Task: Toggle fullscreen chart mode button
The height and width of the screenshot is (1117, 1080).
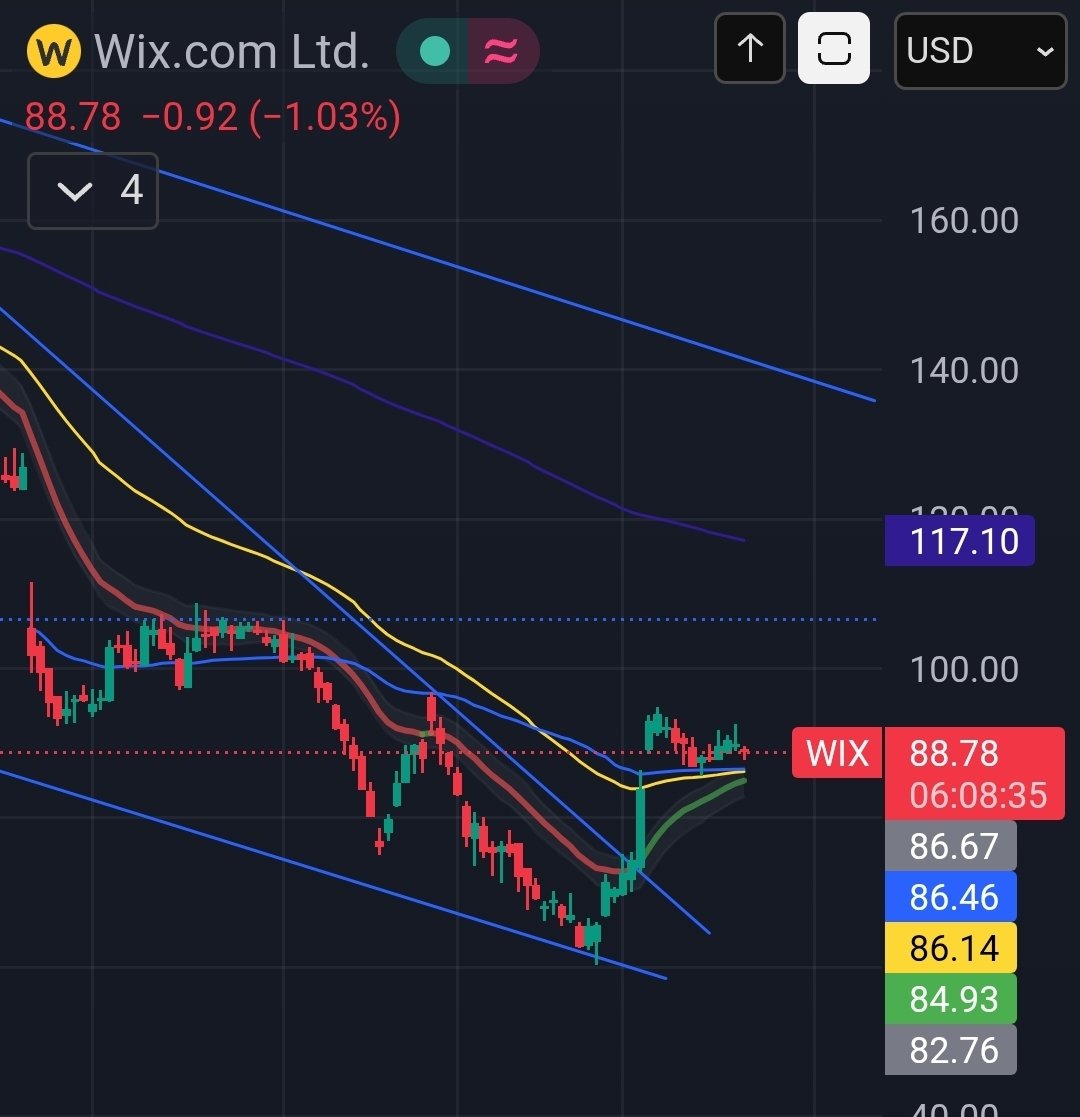Action: pyautogui.click(x=834, y=48)
